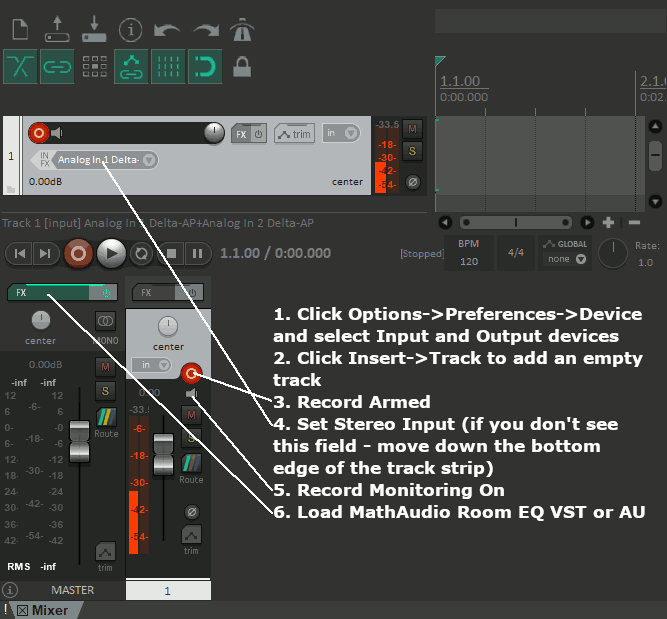Open master info icon at bottom left

coord(10,590)
